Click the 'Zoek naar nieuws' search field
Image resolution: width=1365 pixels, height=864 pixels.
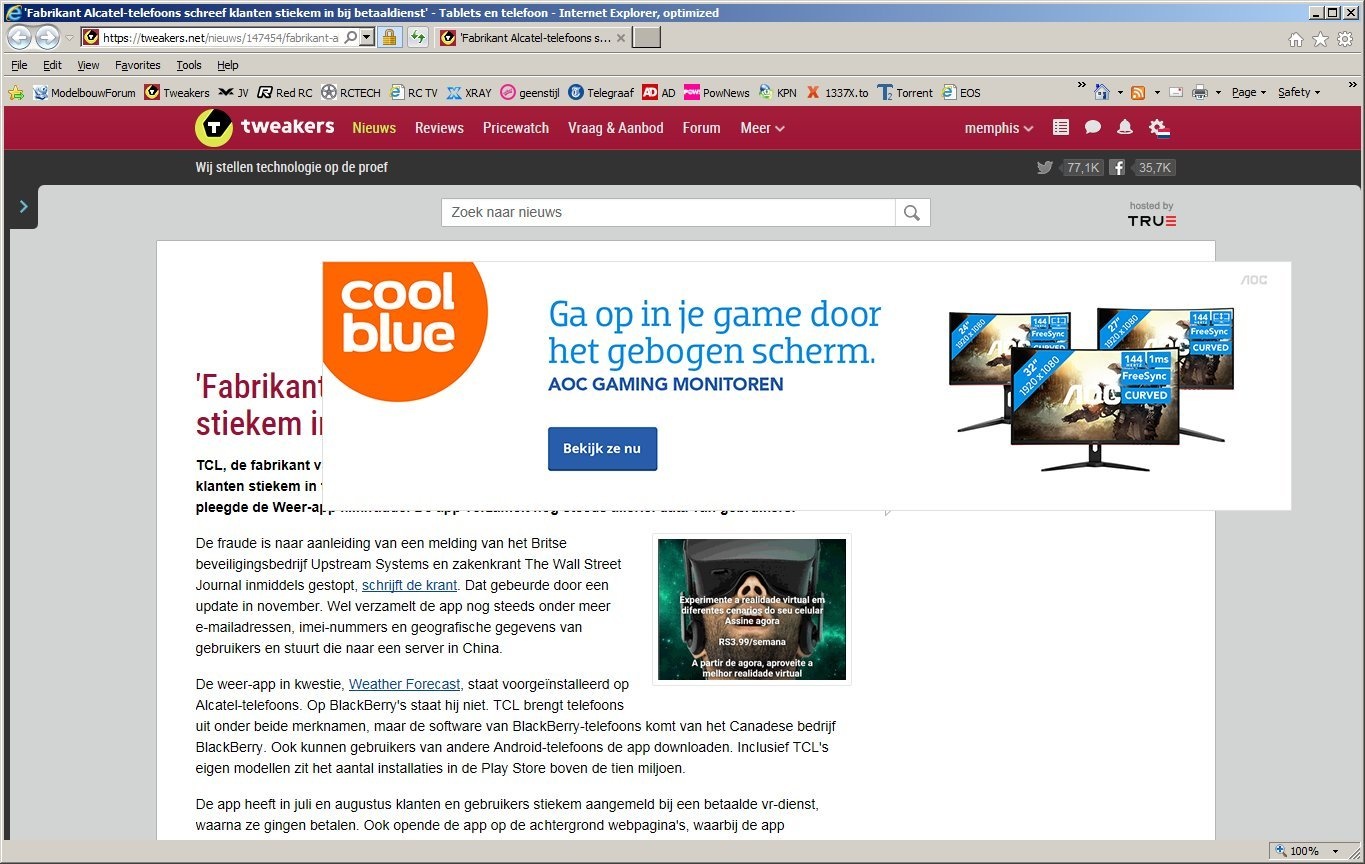[x=668, y=212]
